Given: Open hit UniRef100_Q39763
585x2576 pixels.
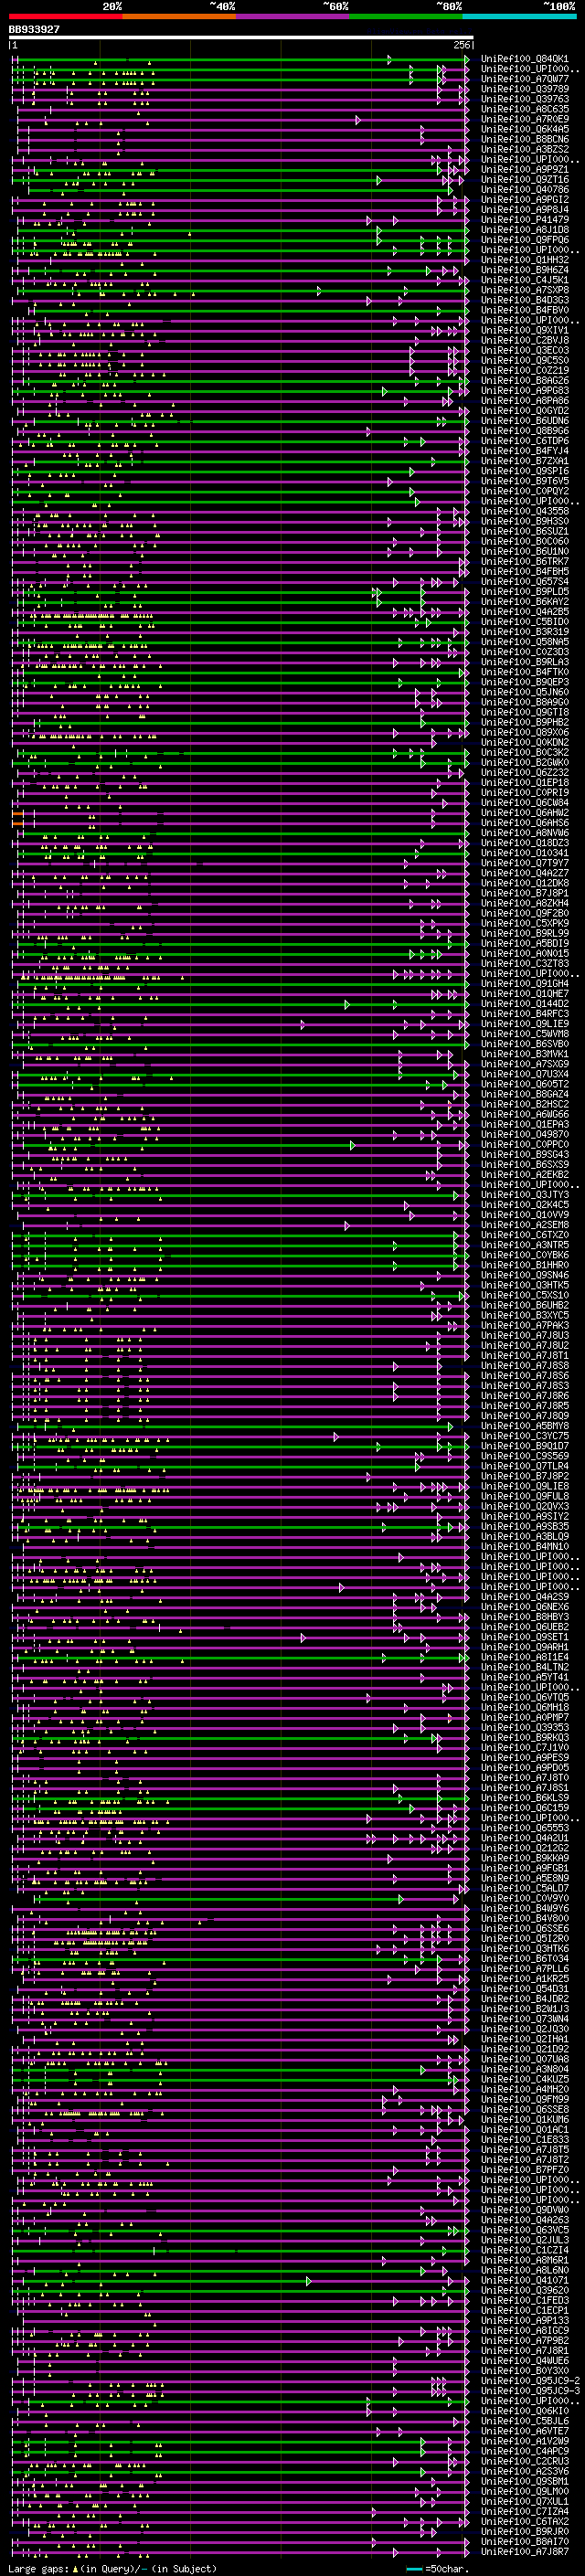Looking at the screenshot, I should 525,99.
